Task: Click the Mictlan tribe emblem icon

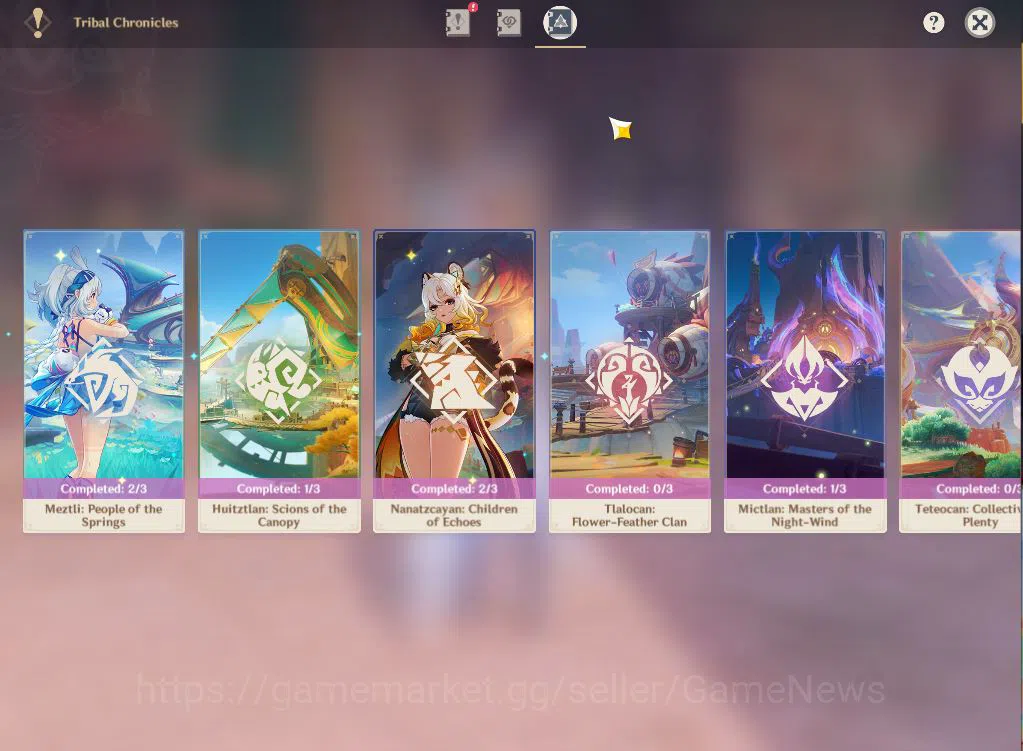Action: (x=804, y=378)
